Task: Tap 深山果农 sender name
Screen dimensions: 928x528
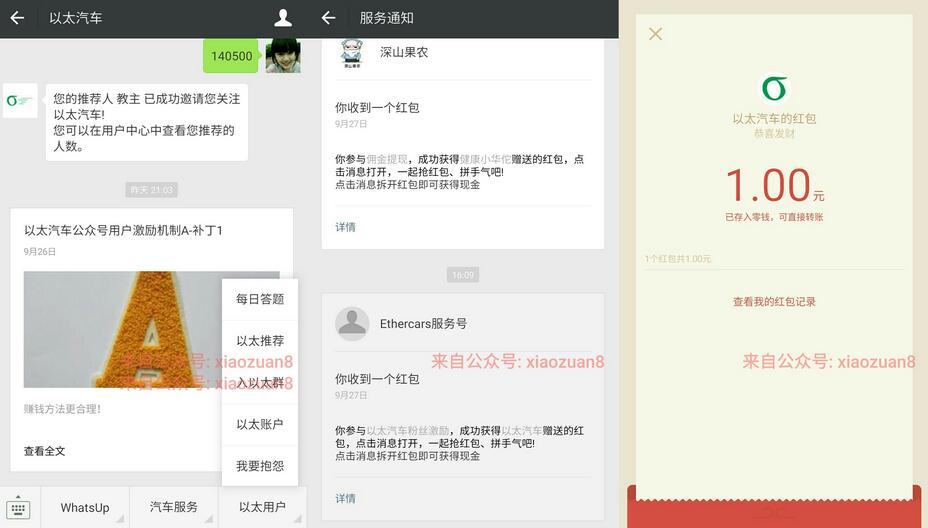Action: coord(404,52)
